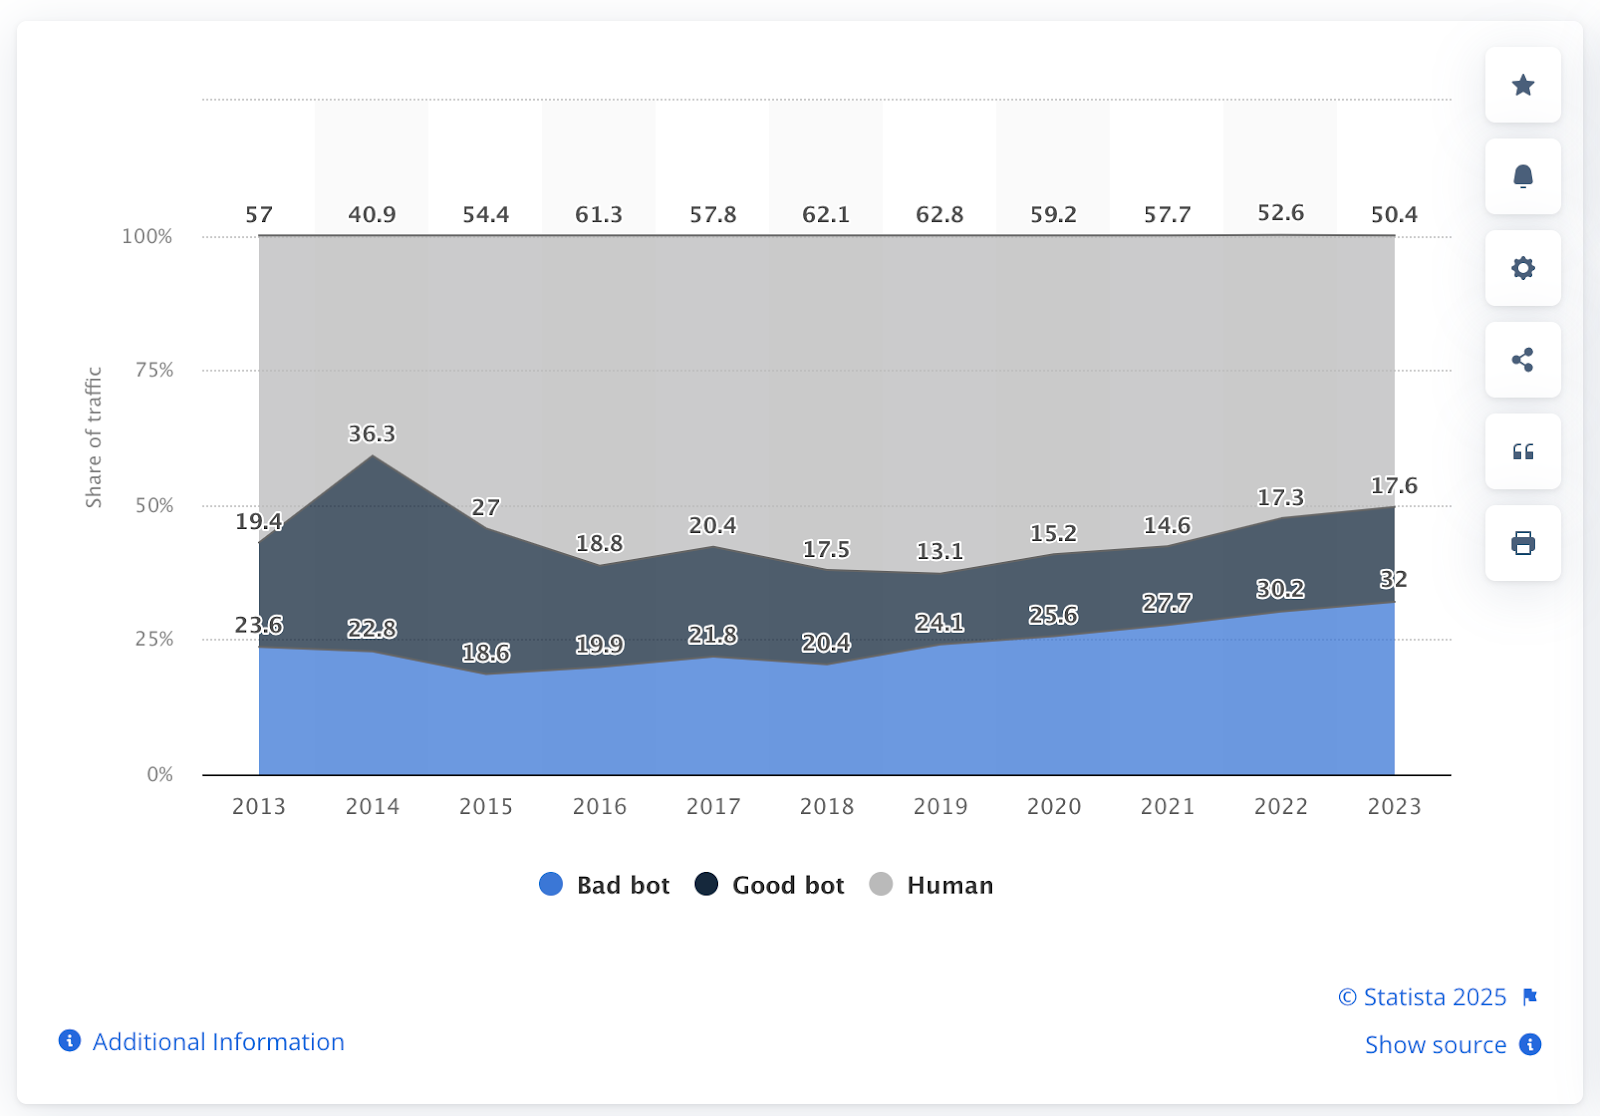Screen dimensions: 1600x1116
Task: Toggle the Human series in the legend
Action: (930, 885)
